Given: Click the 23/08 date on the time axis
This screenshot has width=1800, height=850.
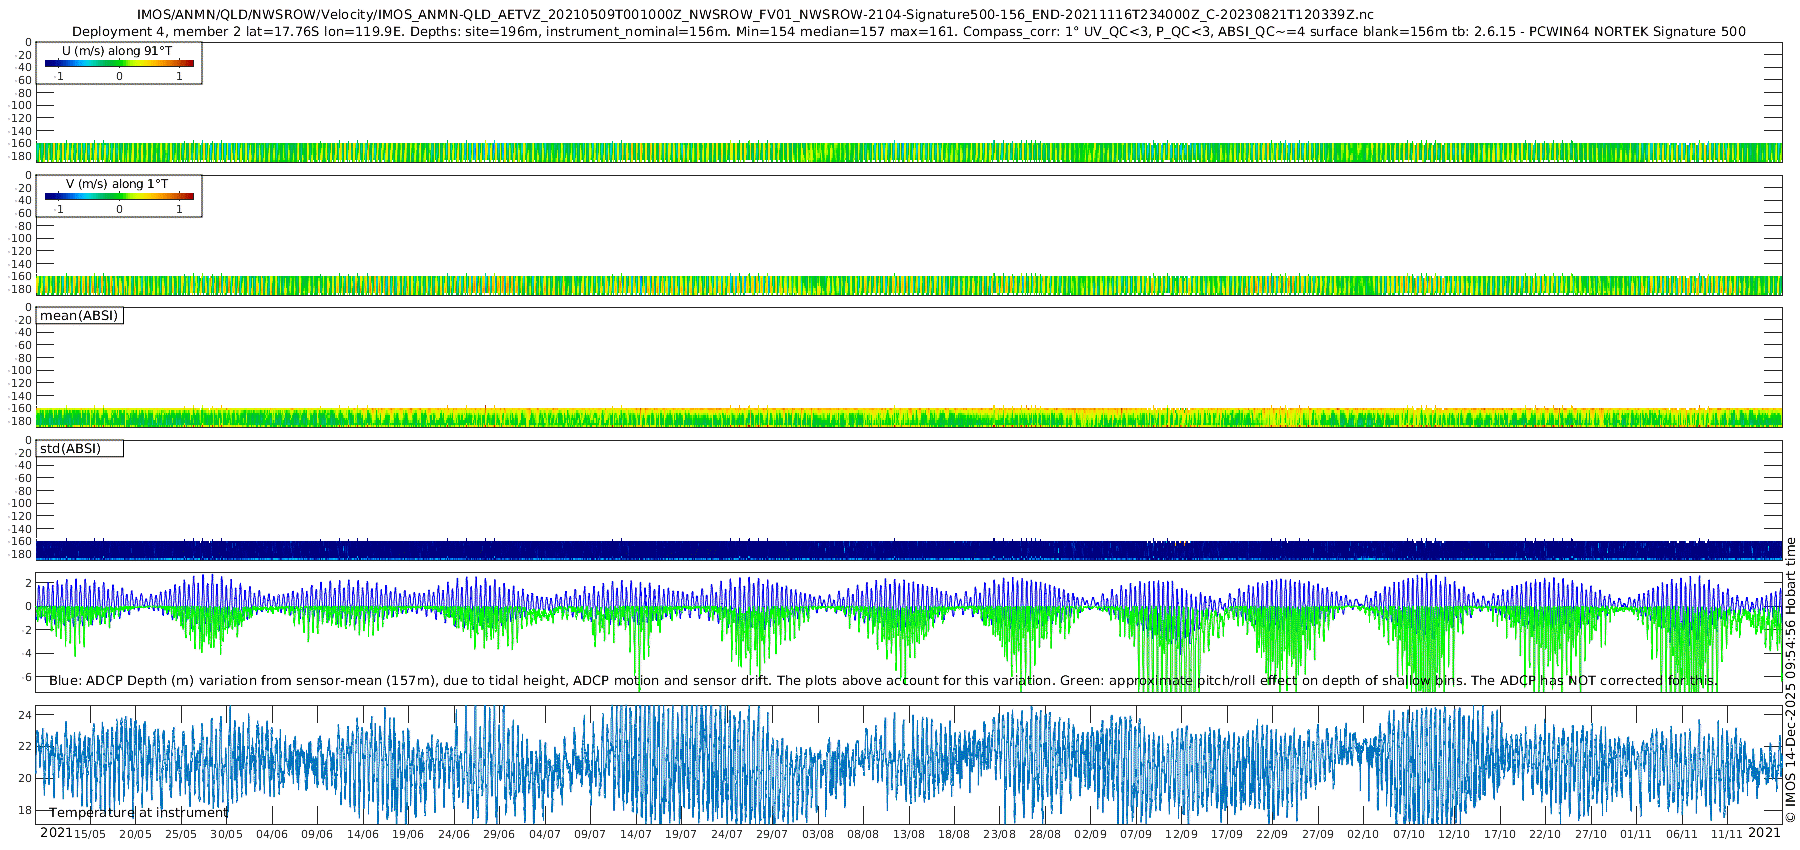Looking at the screenshot, I should click(999, 834).
